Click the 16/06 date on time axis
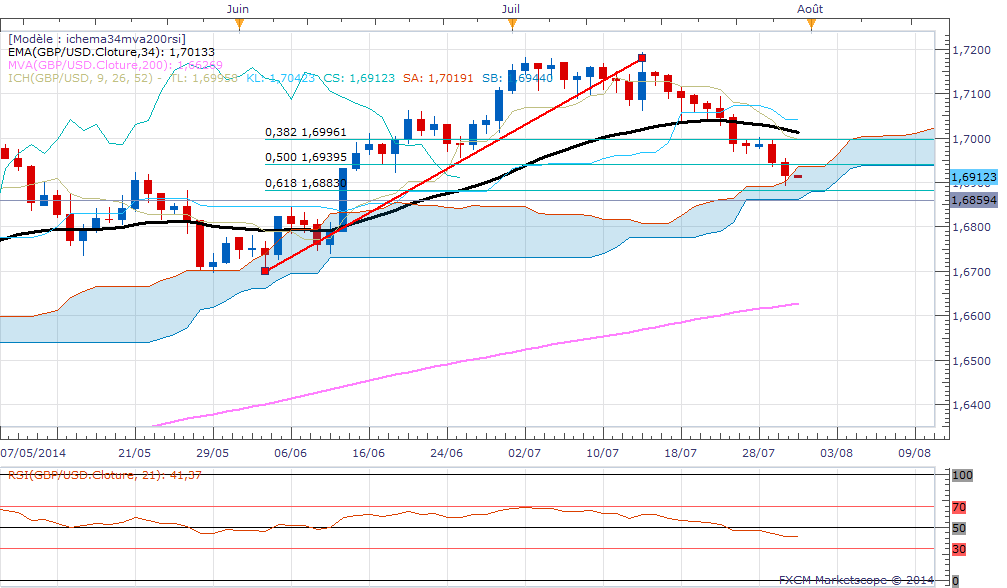Image resolution: width=1007 pixels, height=588 pixels. [367, 452]
